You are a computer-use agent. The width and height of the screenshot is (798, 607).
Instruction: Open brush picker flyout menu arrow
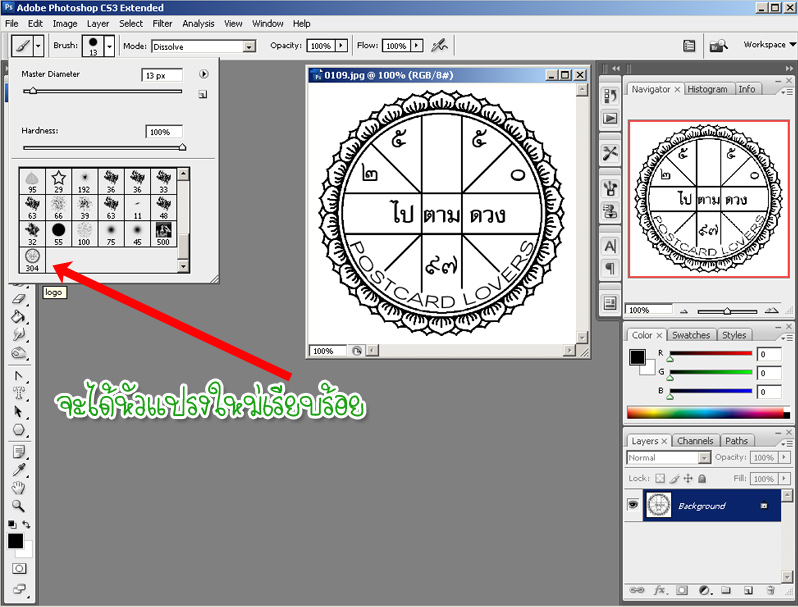coord(204,74)
